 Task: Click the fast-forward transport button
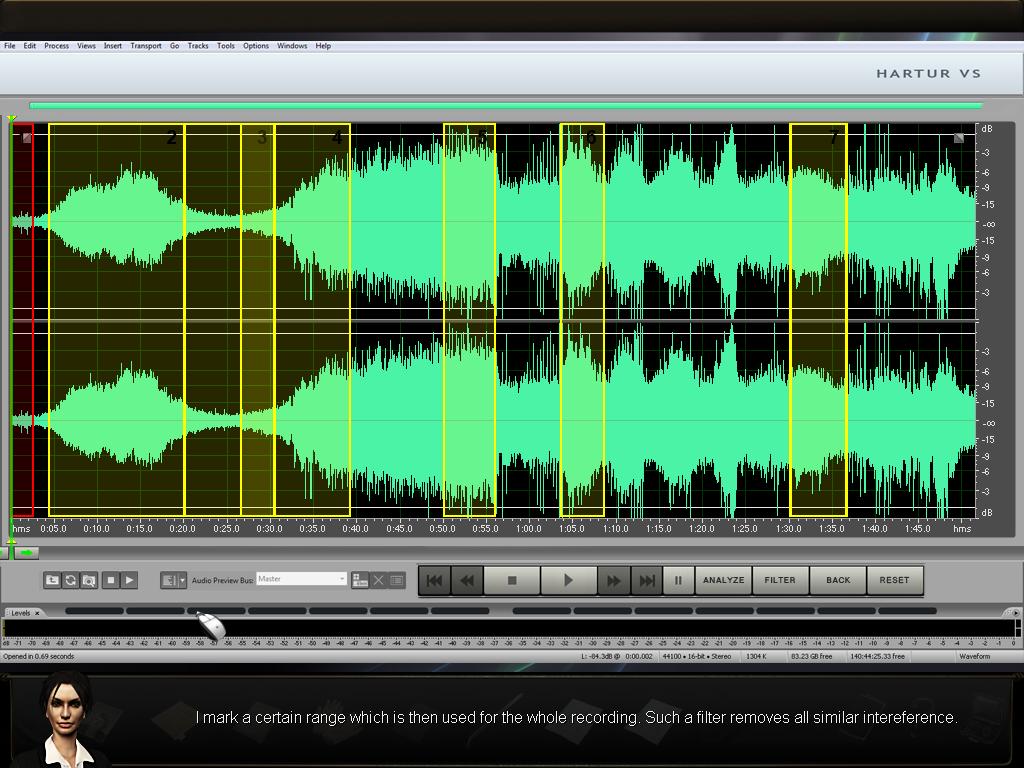coord(614,580)
